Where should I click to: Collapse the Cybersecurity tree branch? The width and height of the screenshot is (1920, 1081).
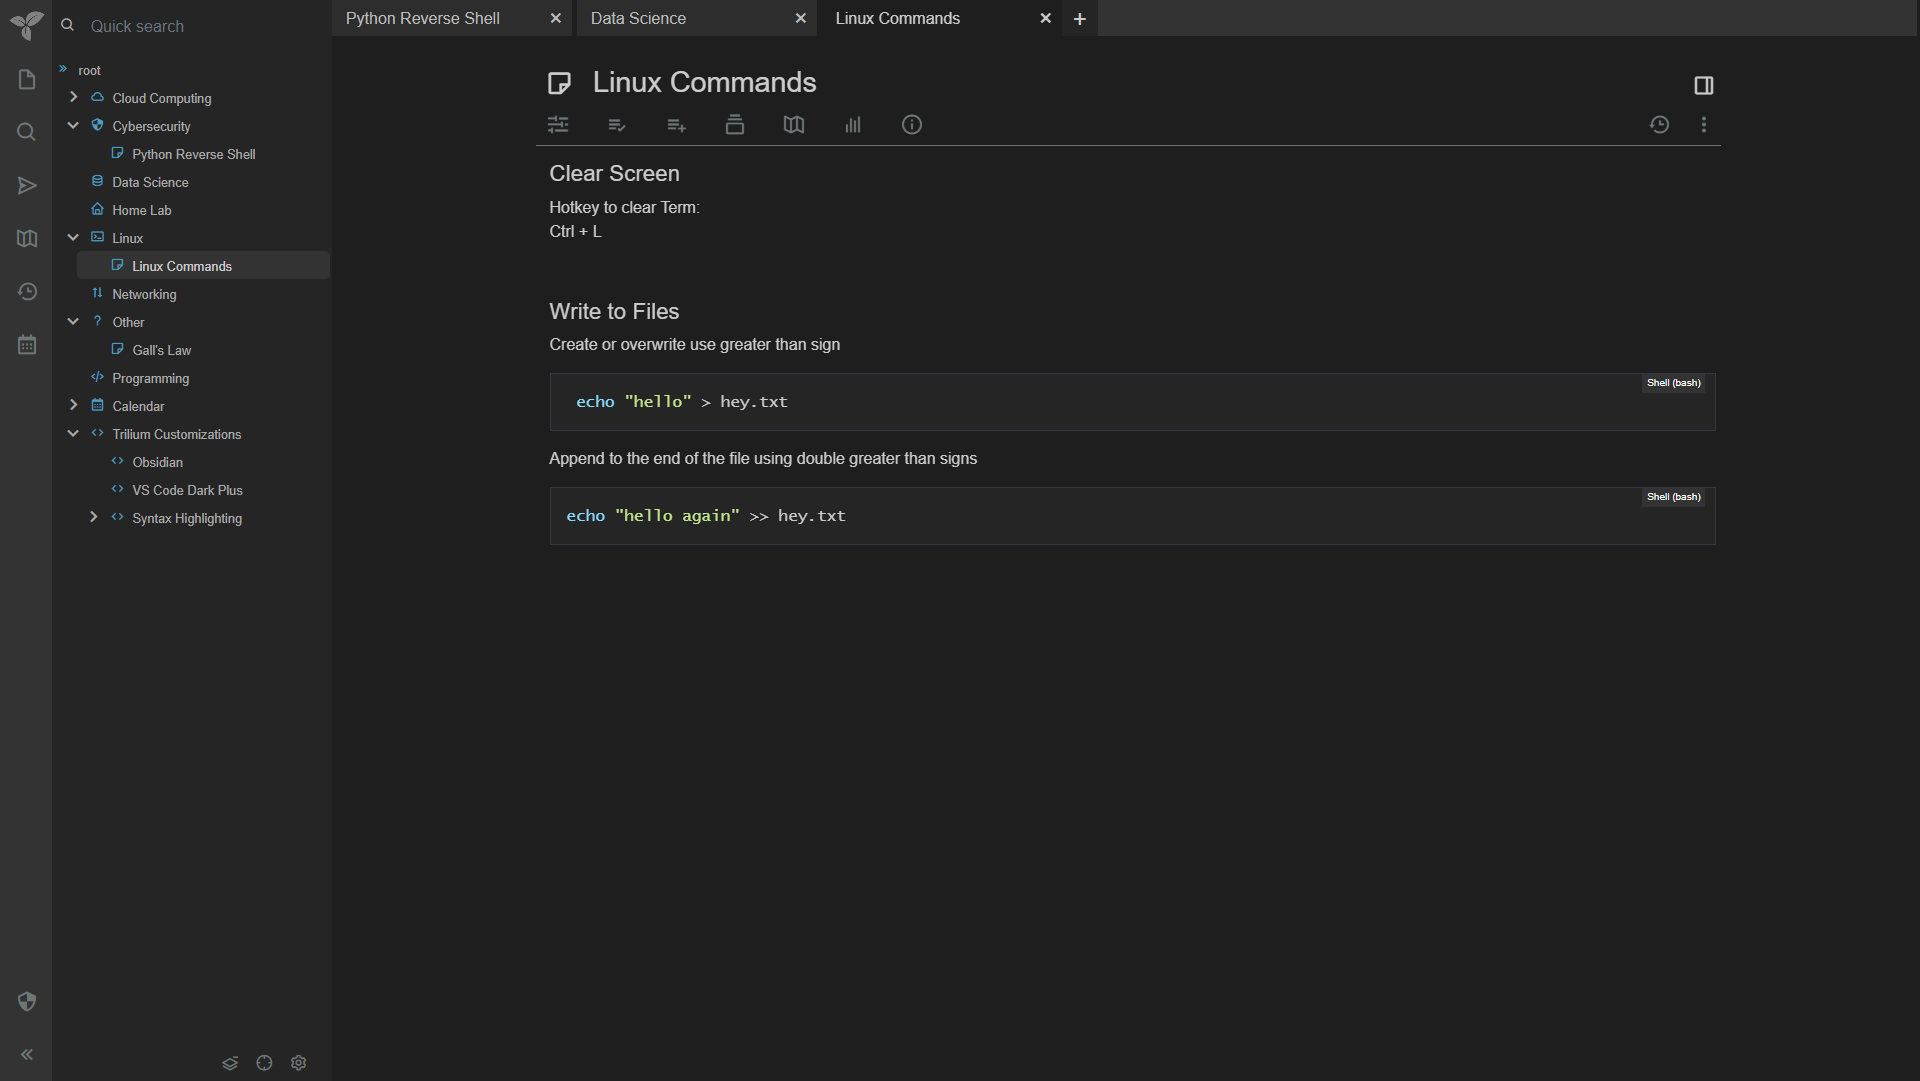click(73, 125)
